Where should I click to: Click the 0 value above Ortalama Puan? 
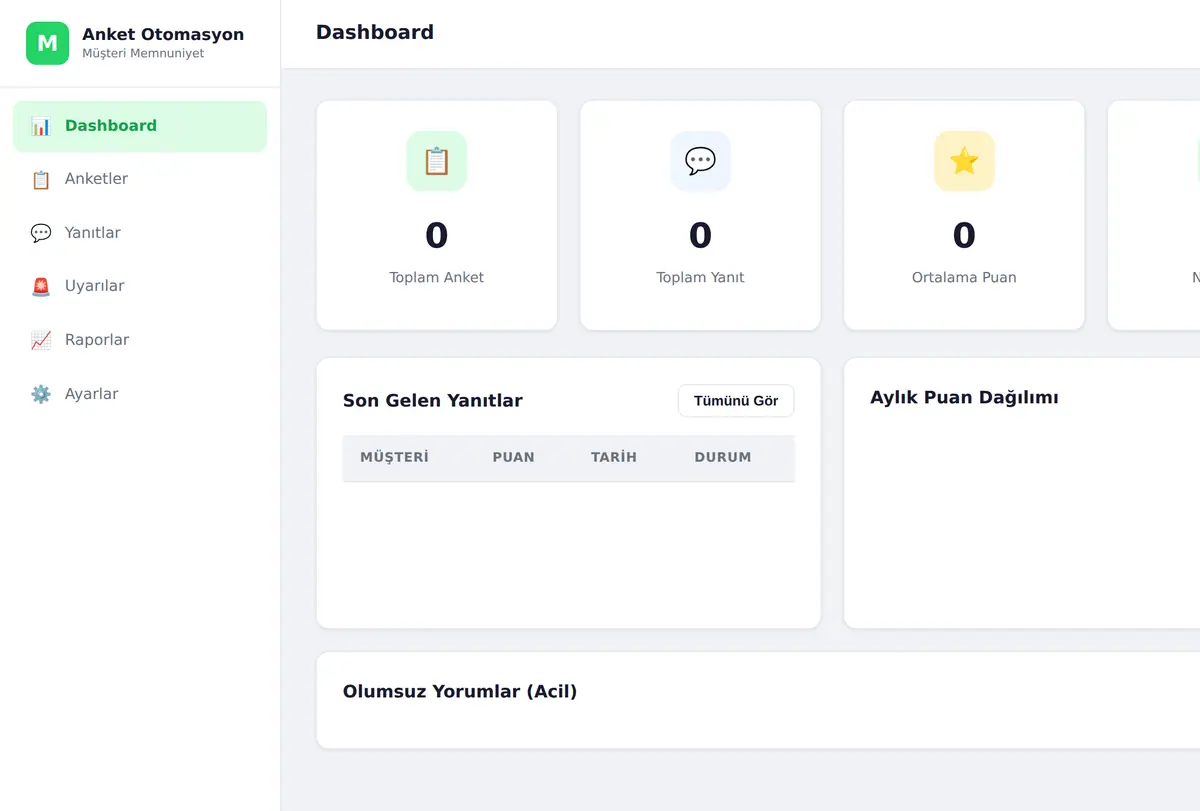(964, 236)
